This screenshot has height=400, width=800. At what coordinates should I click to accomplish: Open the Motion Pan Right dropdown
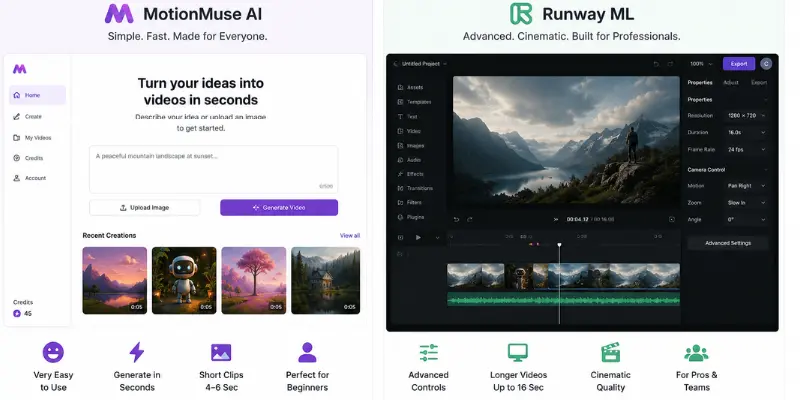click(x=746, y=186)
